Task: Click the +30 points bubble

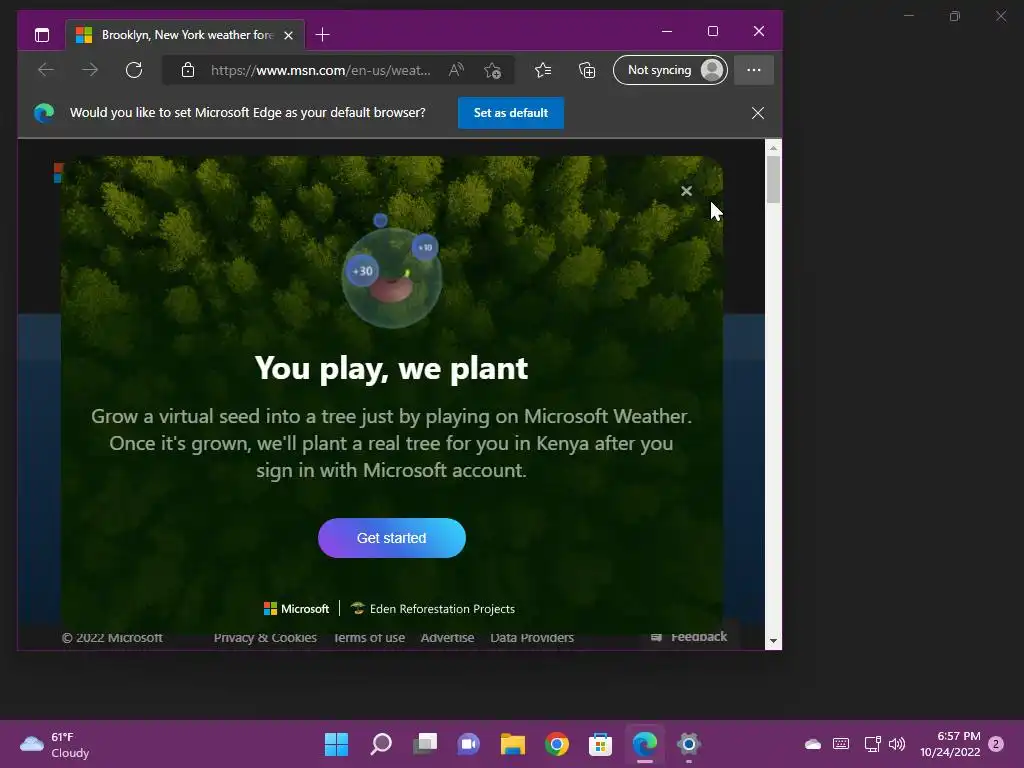Action: tap(362, 270)
